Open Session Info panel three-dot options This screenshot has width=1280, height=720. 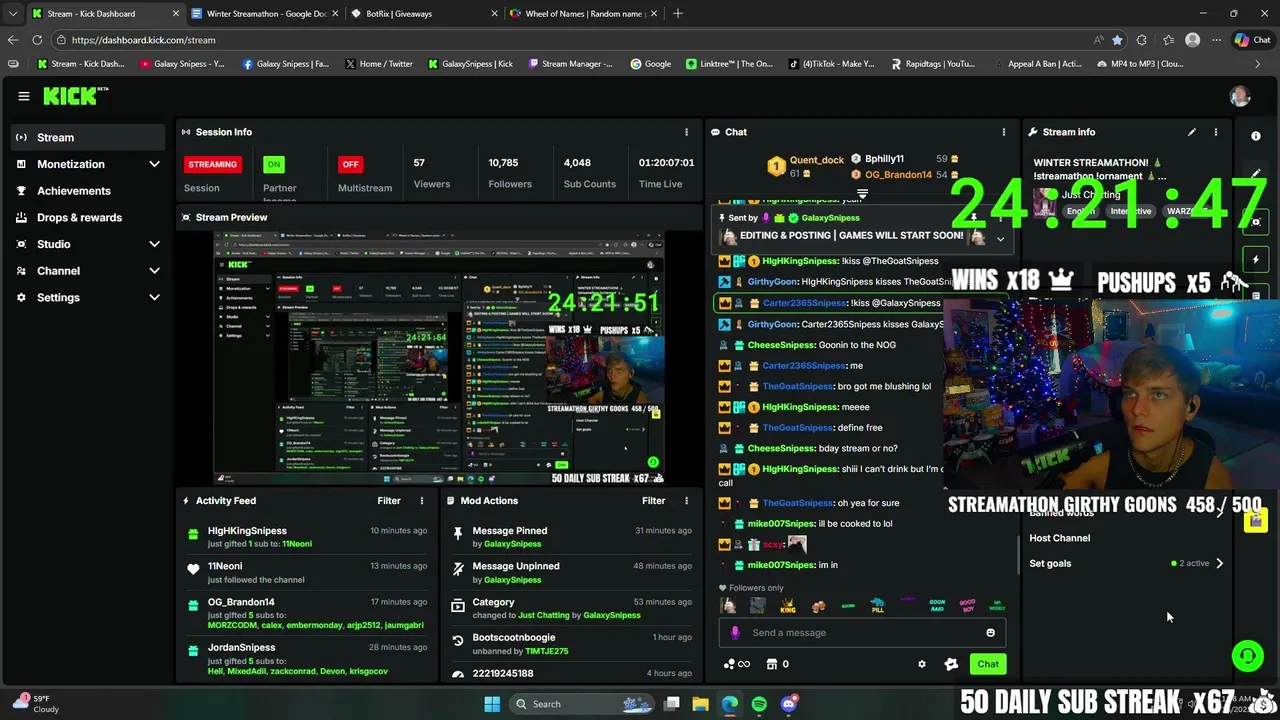point(686,132)
